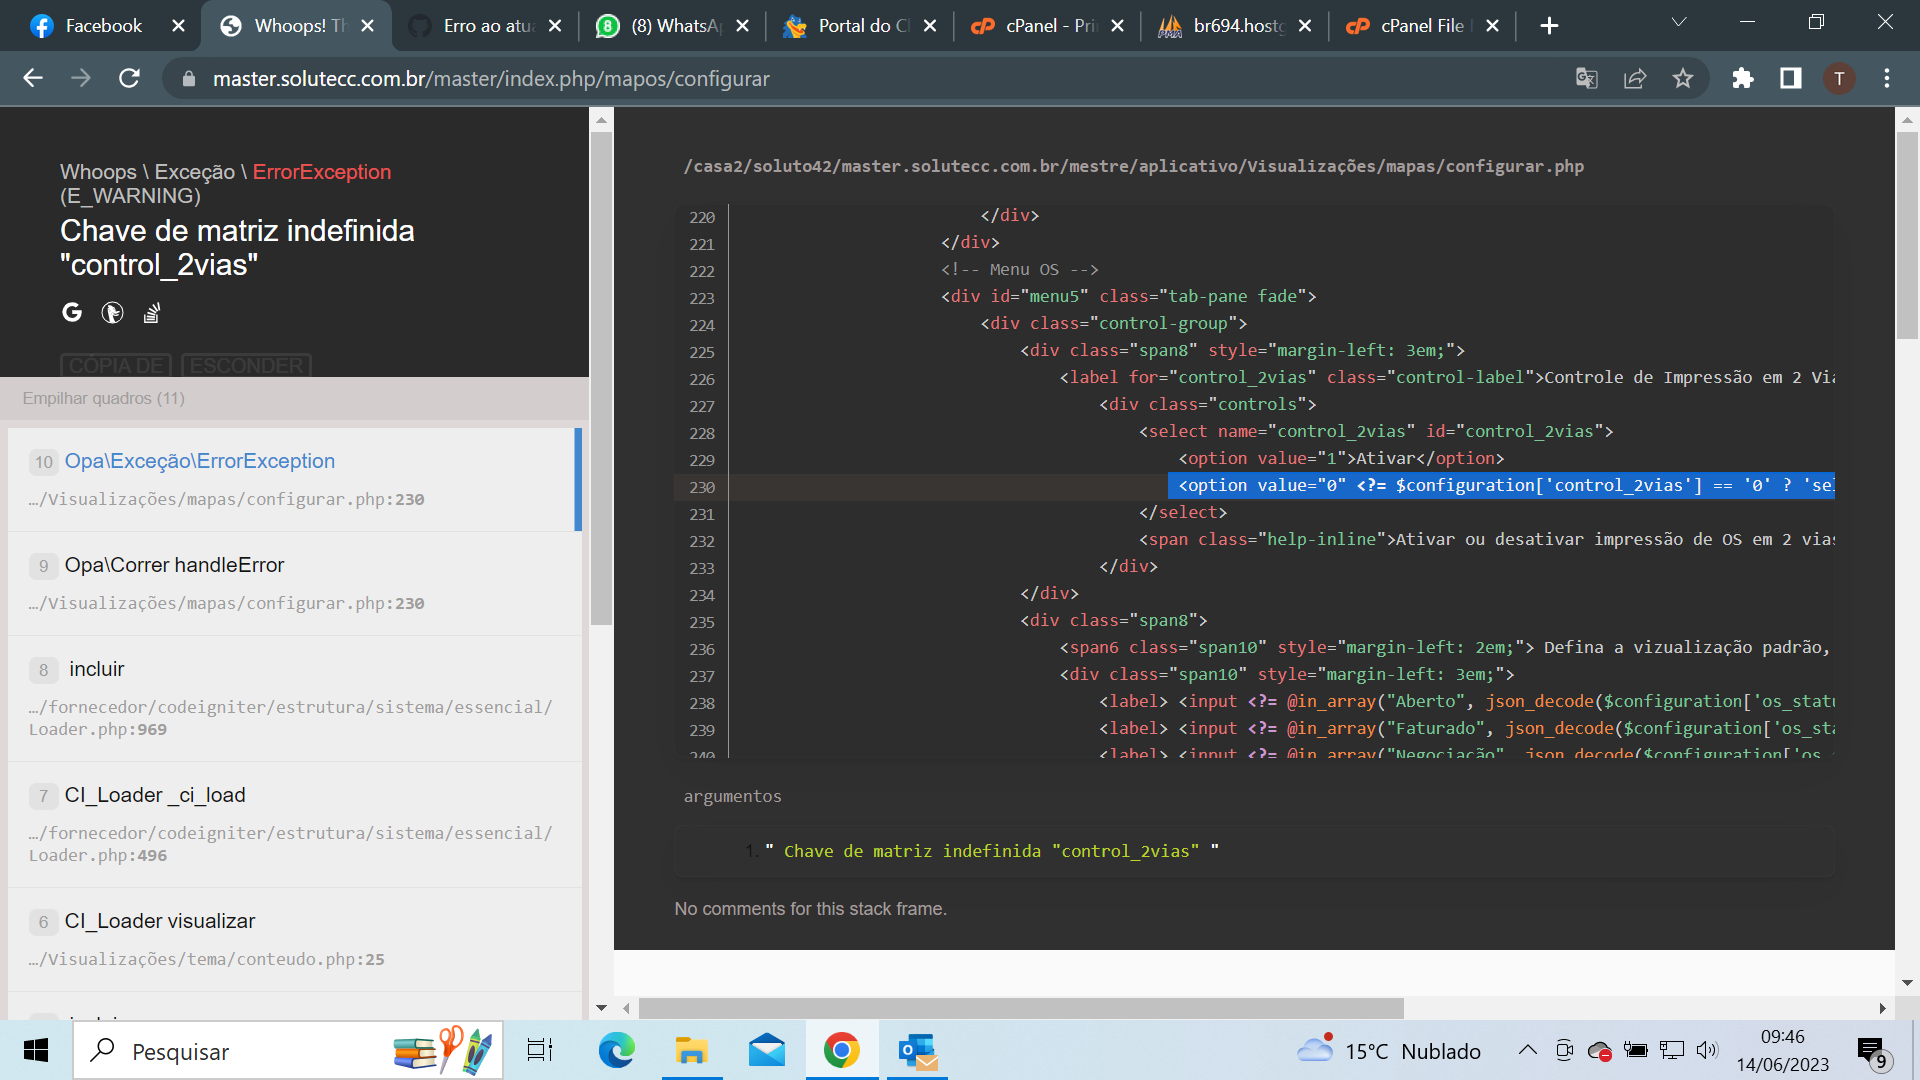Open File Explorer from the taskbar
1920x1080 pixels.
(691, 1051)
